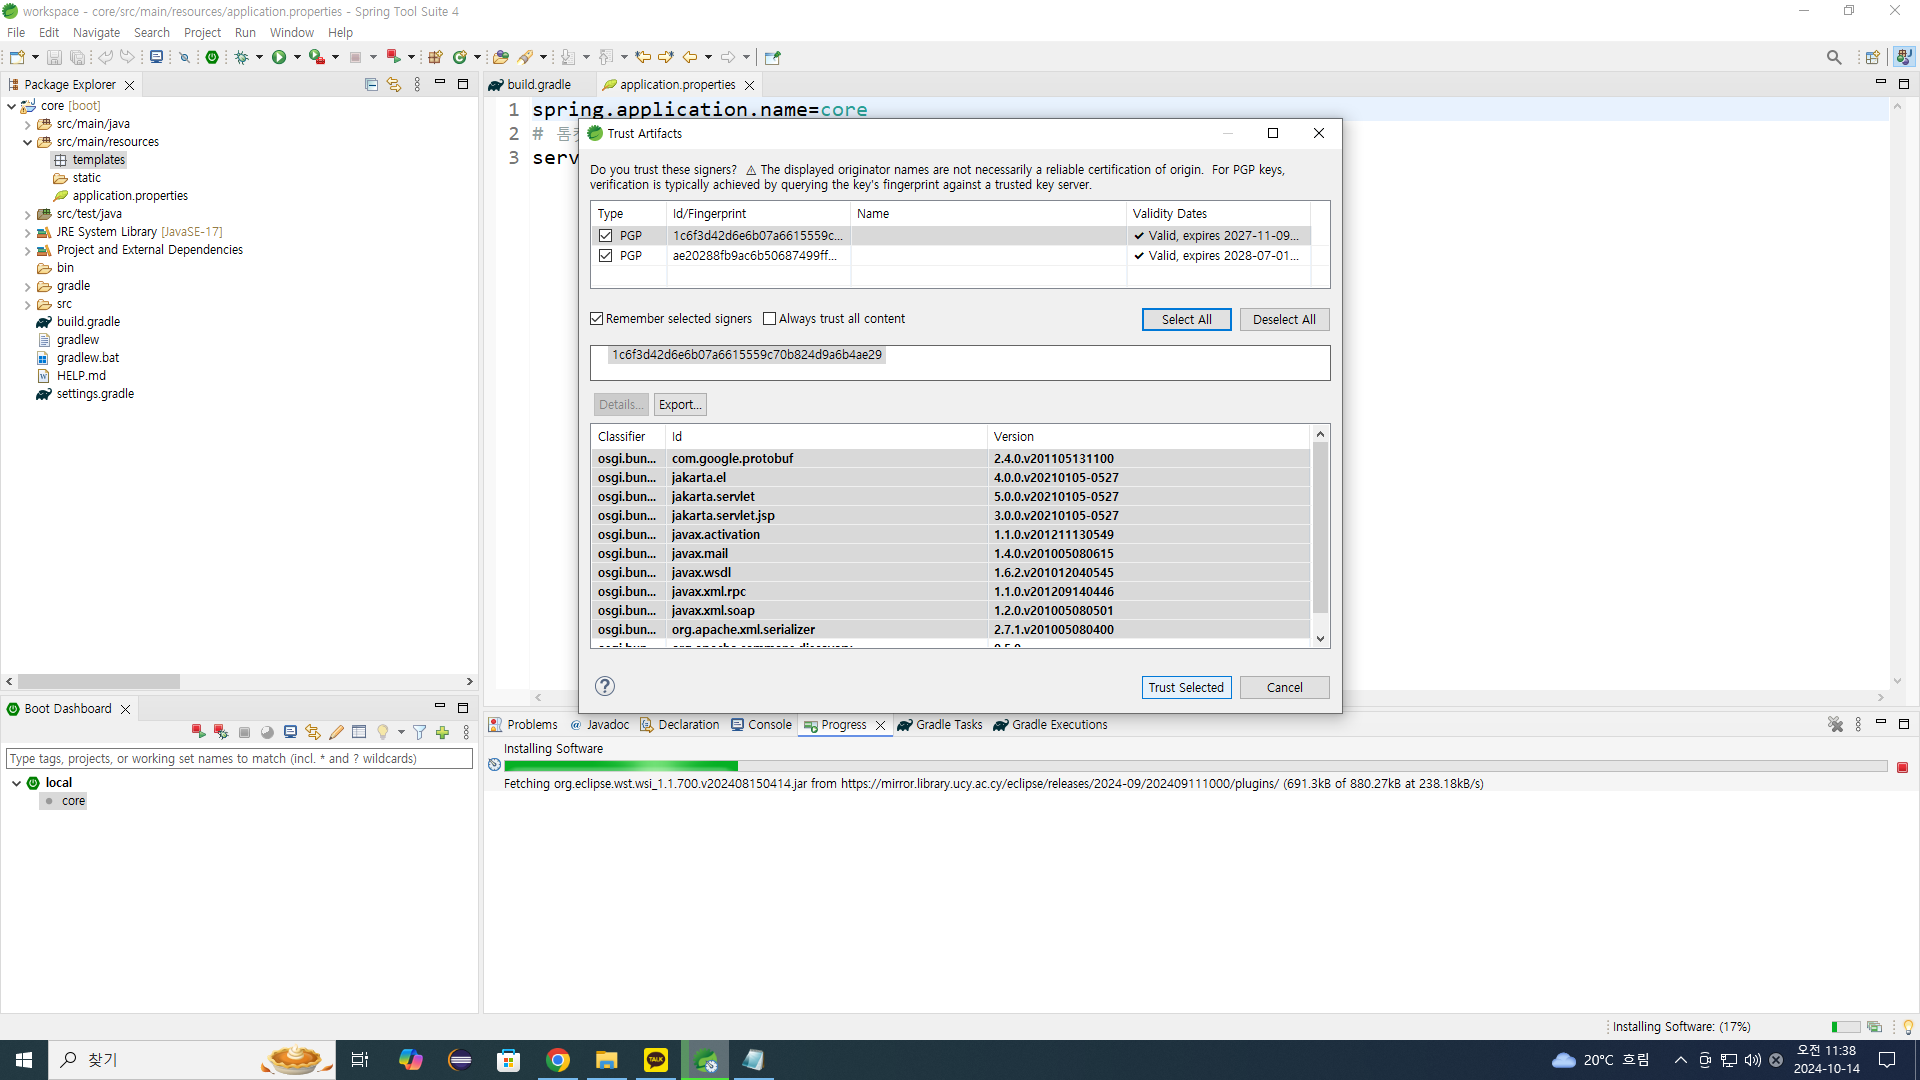The image size is (1920, 1080).
Task: Click Link with Editor in Package Explorer
Action: pos(394,85)
